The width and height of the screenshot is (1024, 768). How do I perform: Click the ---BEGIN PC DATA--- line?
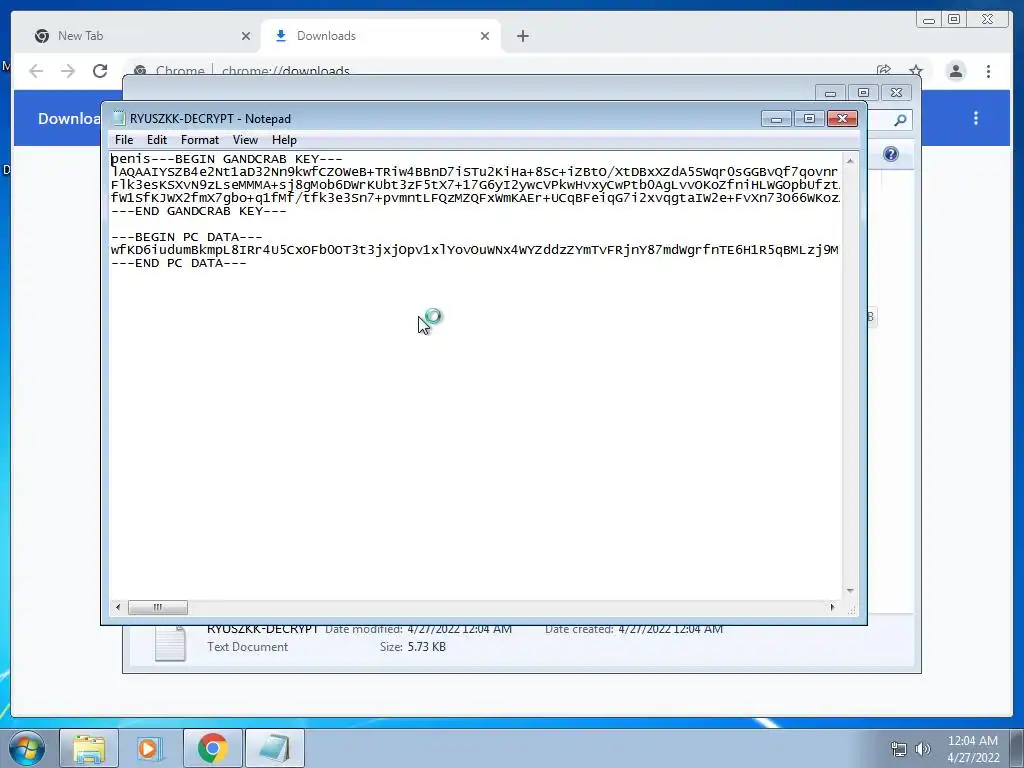[x=187, y=237]
